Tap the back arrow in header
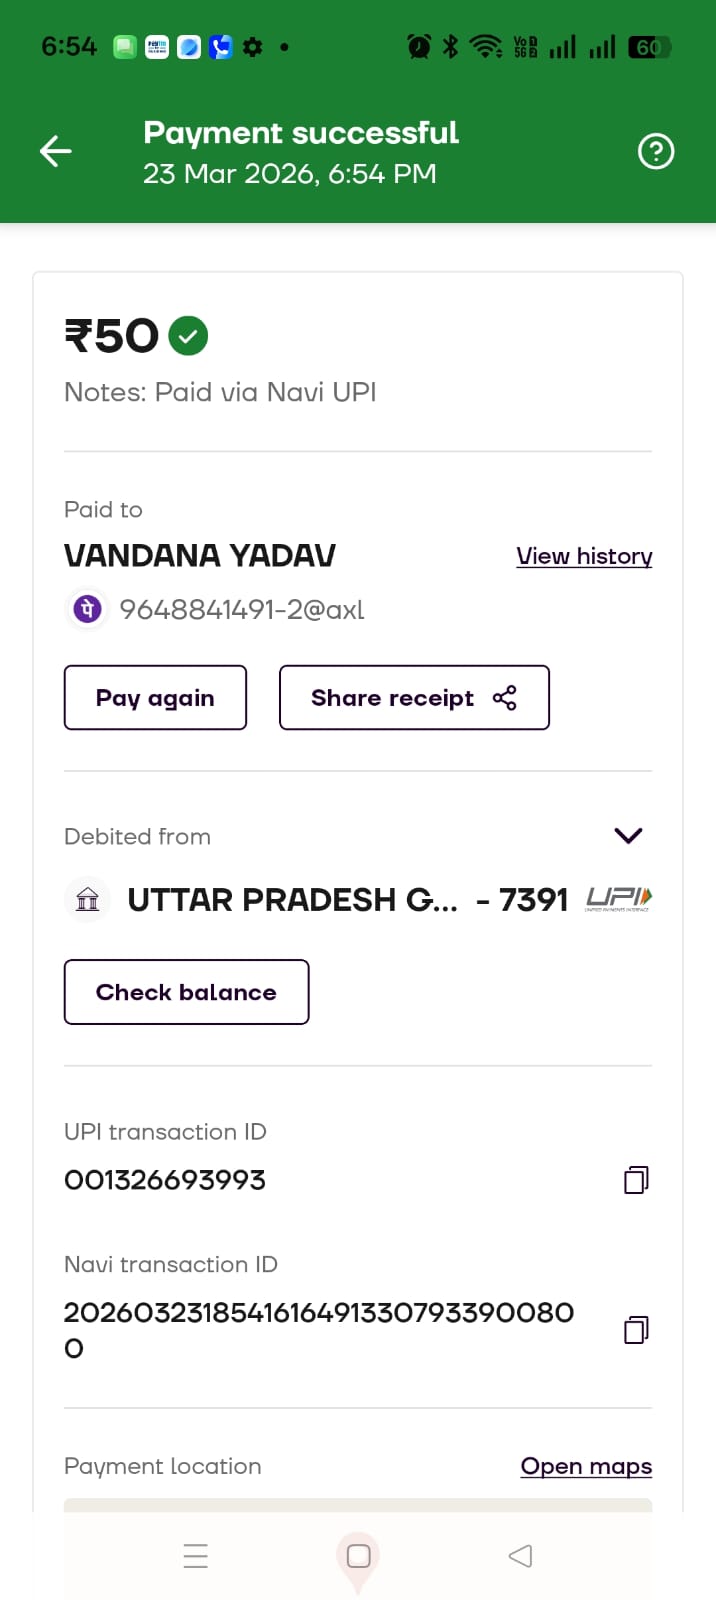Screen dimensions: 716x1600 56,151
